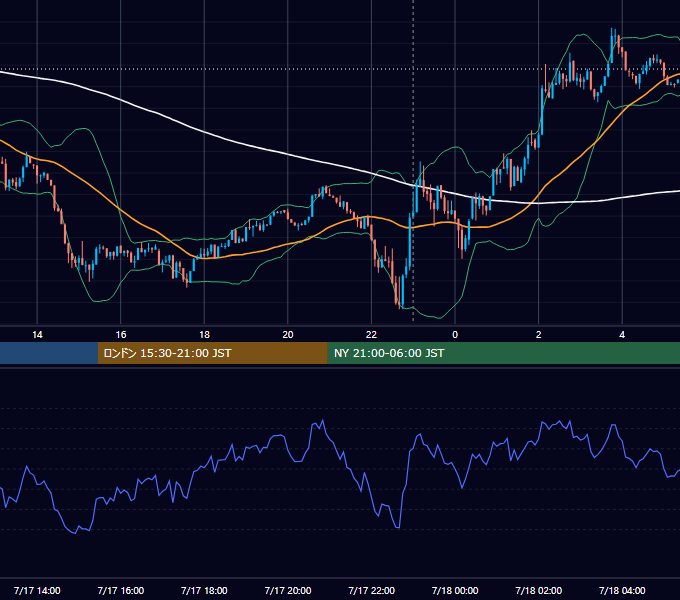
Task: Click the blue session band before London
Action: point(49,353)
